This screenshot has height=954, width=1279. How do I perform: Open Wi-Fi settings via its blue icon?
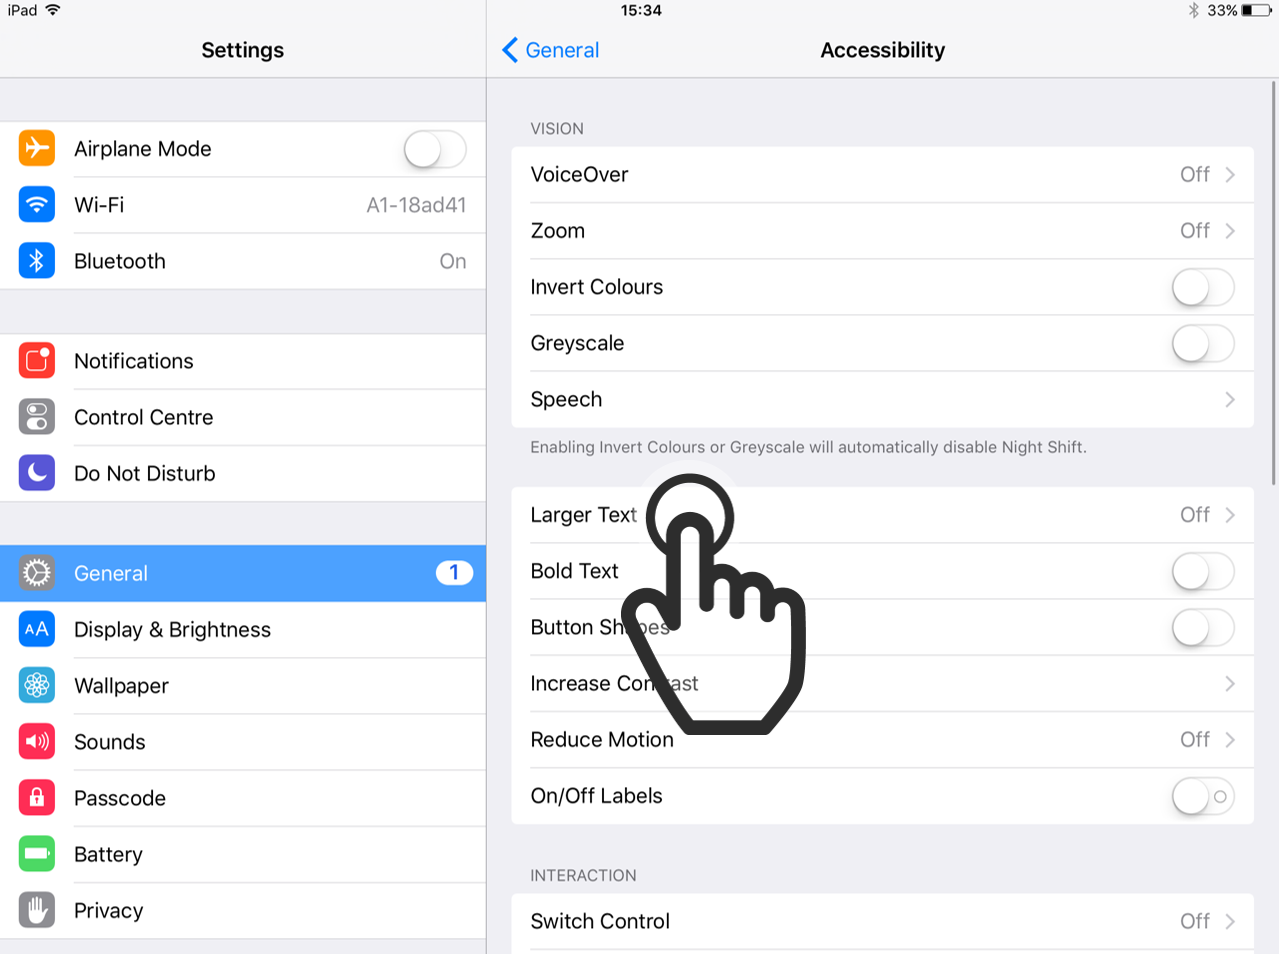(x=37, y=205)
